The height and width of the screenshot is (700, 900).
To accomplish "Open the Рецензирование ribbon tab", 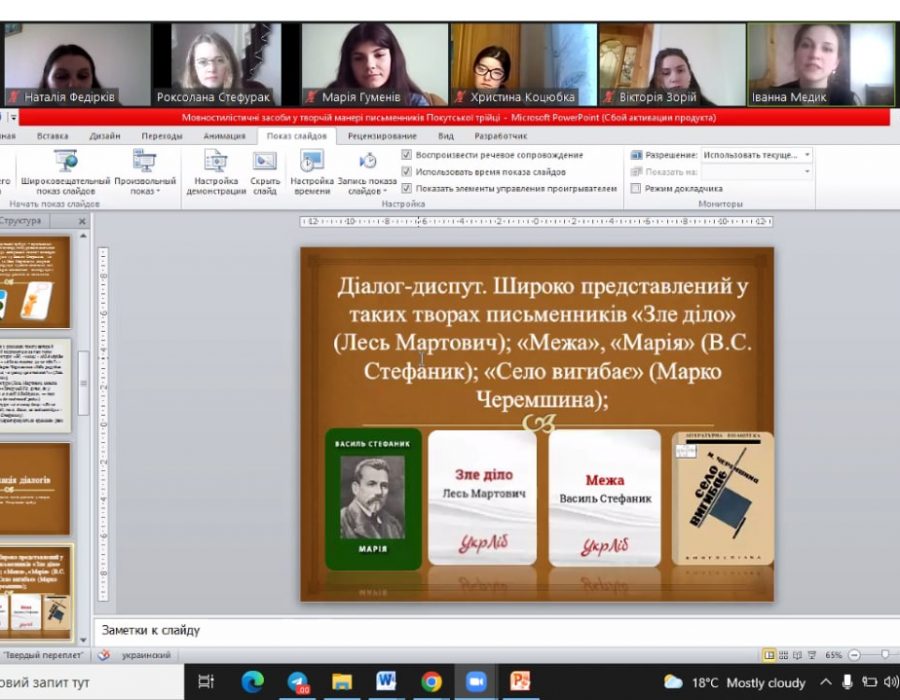I will pyautogui.click(x=382, y=136).
